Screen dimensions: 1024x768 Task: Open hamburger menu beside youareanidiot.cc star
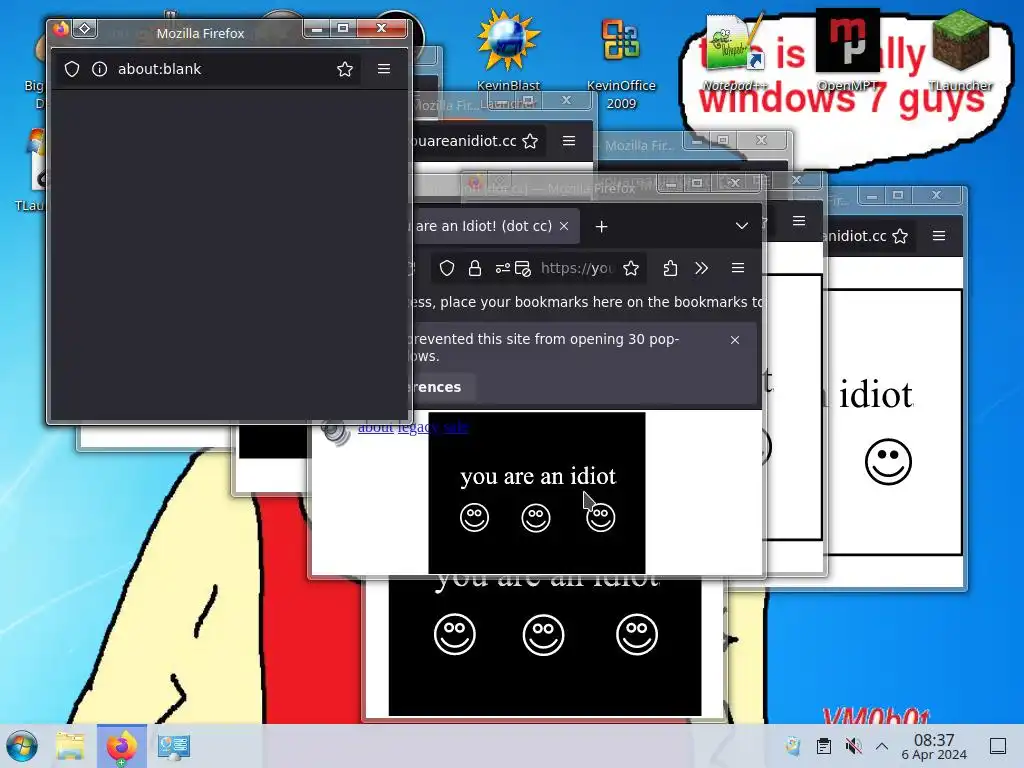pyautogui.click(x=569, y=141)
